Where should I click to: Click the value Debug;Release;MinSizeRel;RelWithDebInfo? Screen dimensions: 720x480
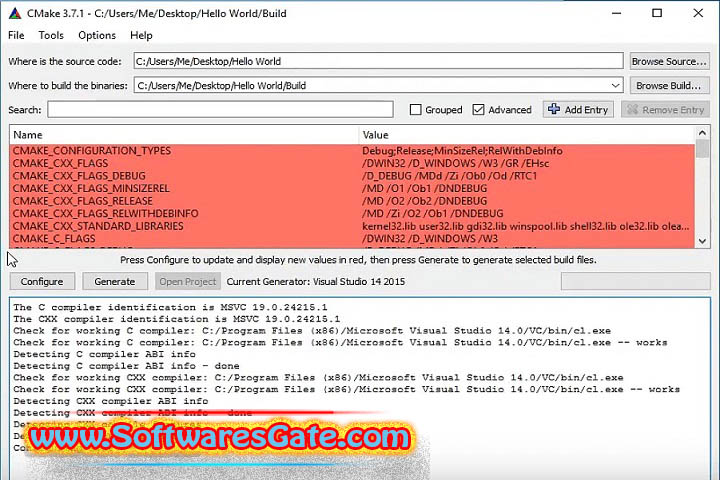(462, 151)
